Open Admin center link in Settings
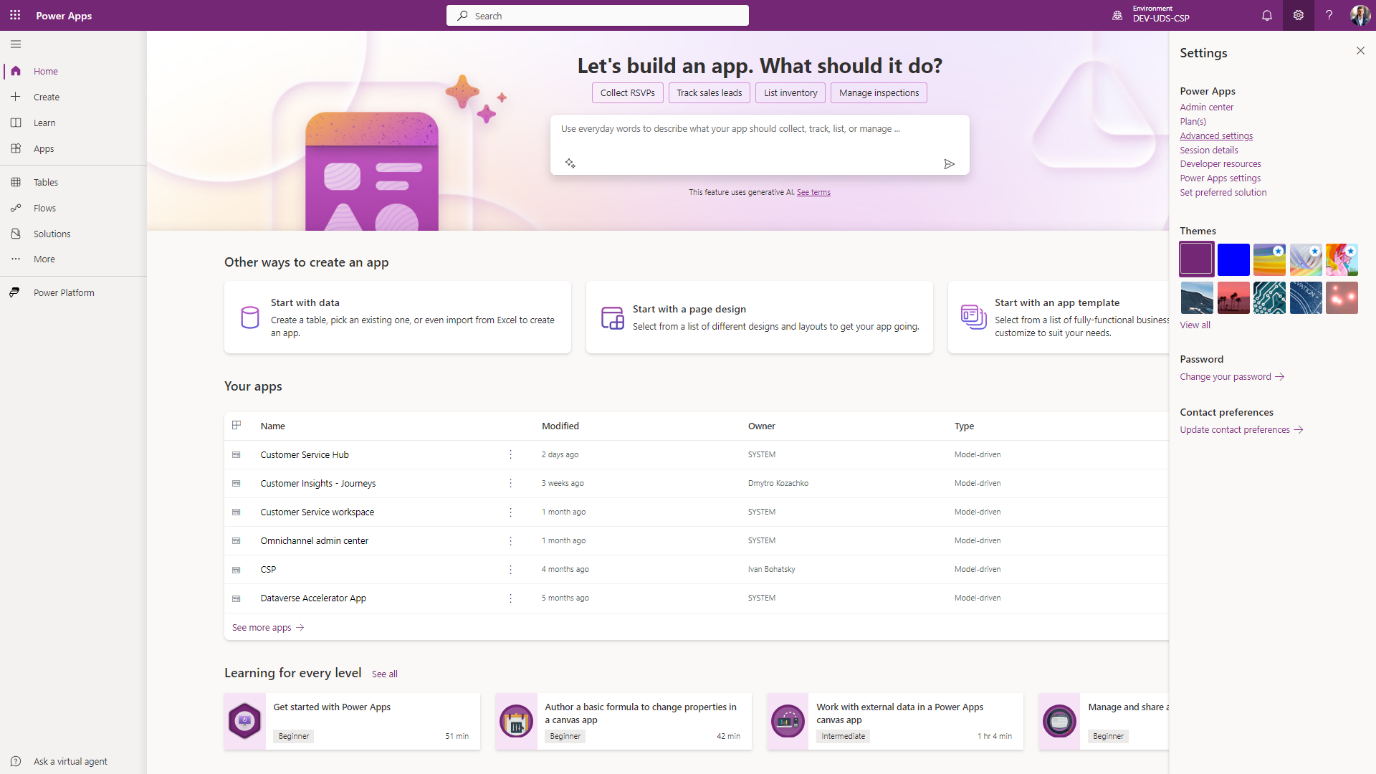The height and width of the screenshot is (774, 1376). click(x=1207, y=107)
